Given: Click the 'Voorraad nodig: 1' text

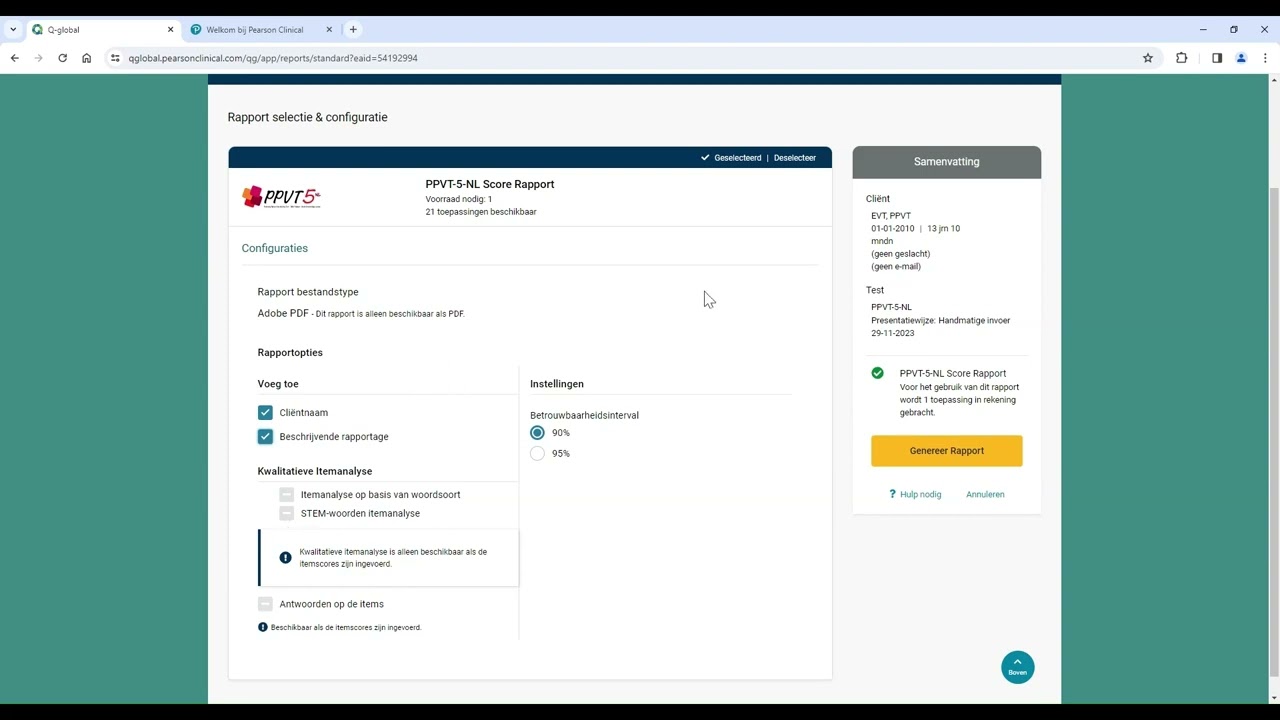Looking at the screenshot, I should (459, 199).
